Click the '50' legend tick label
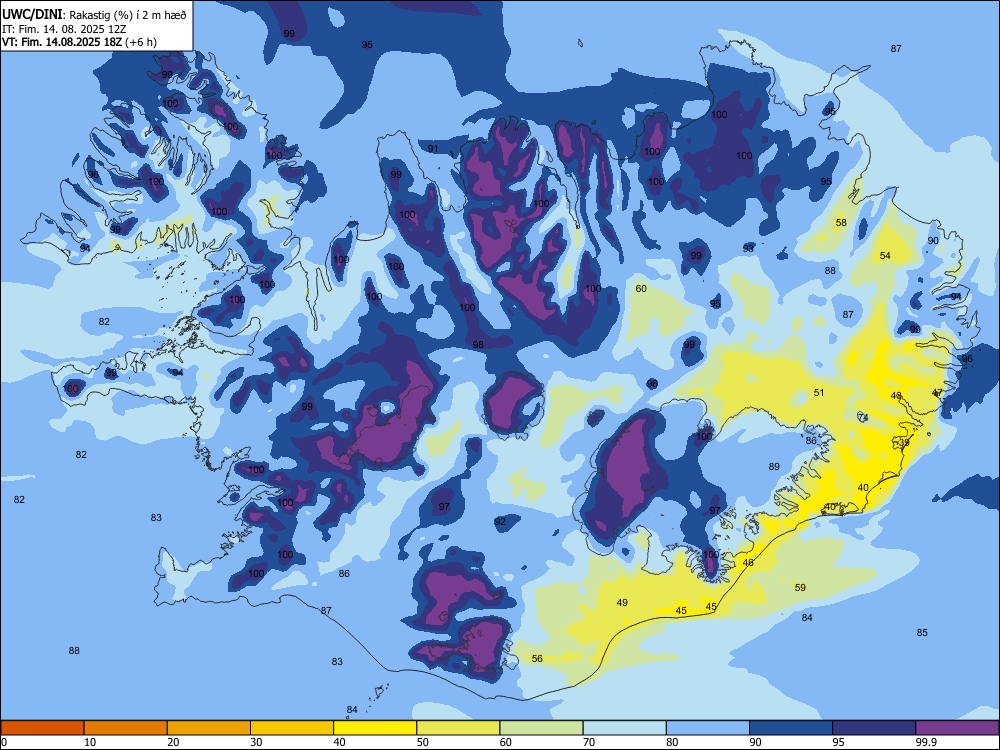 422,742
